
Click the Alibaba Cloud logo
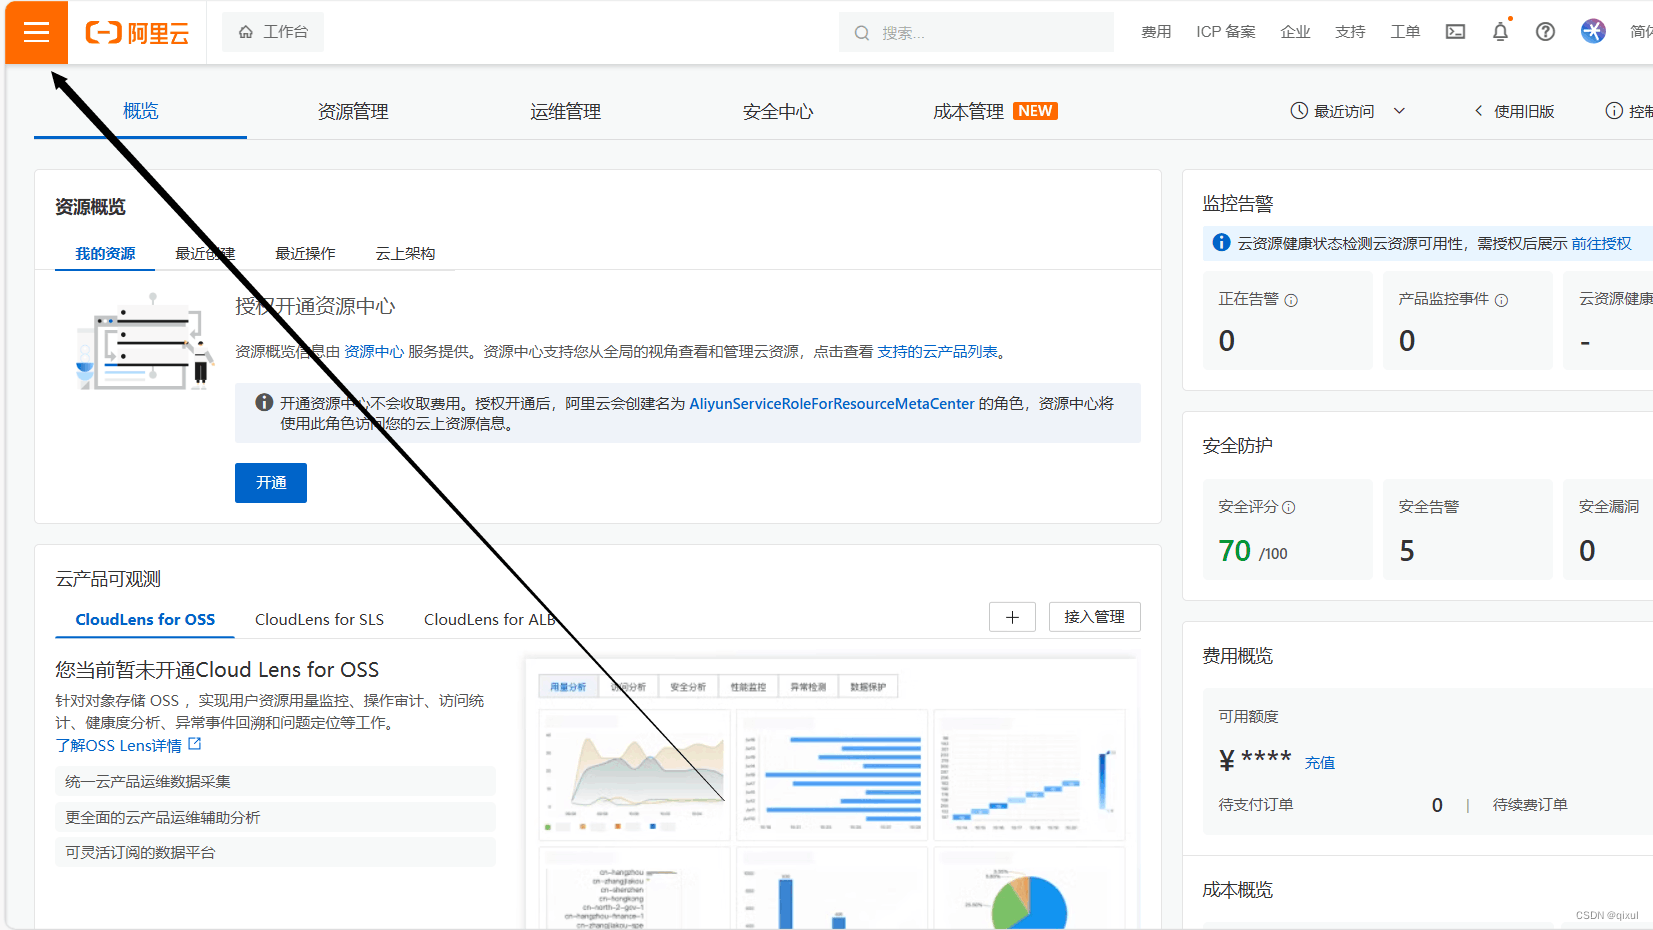(137, 33)
